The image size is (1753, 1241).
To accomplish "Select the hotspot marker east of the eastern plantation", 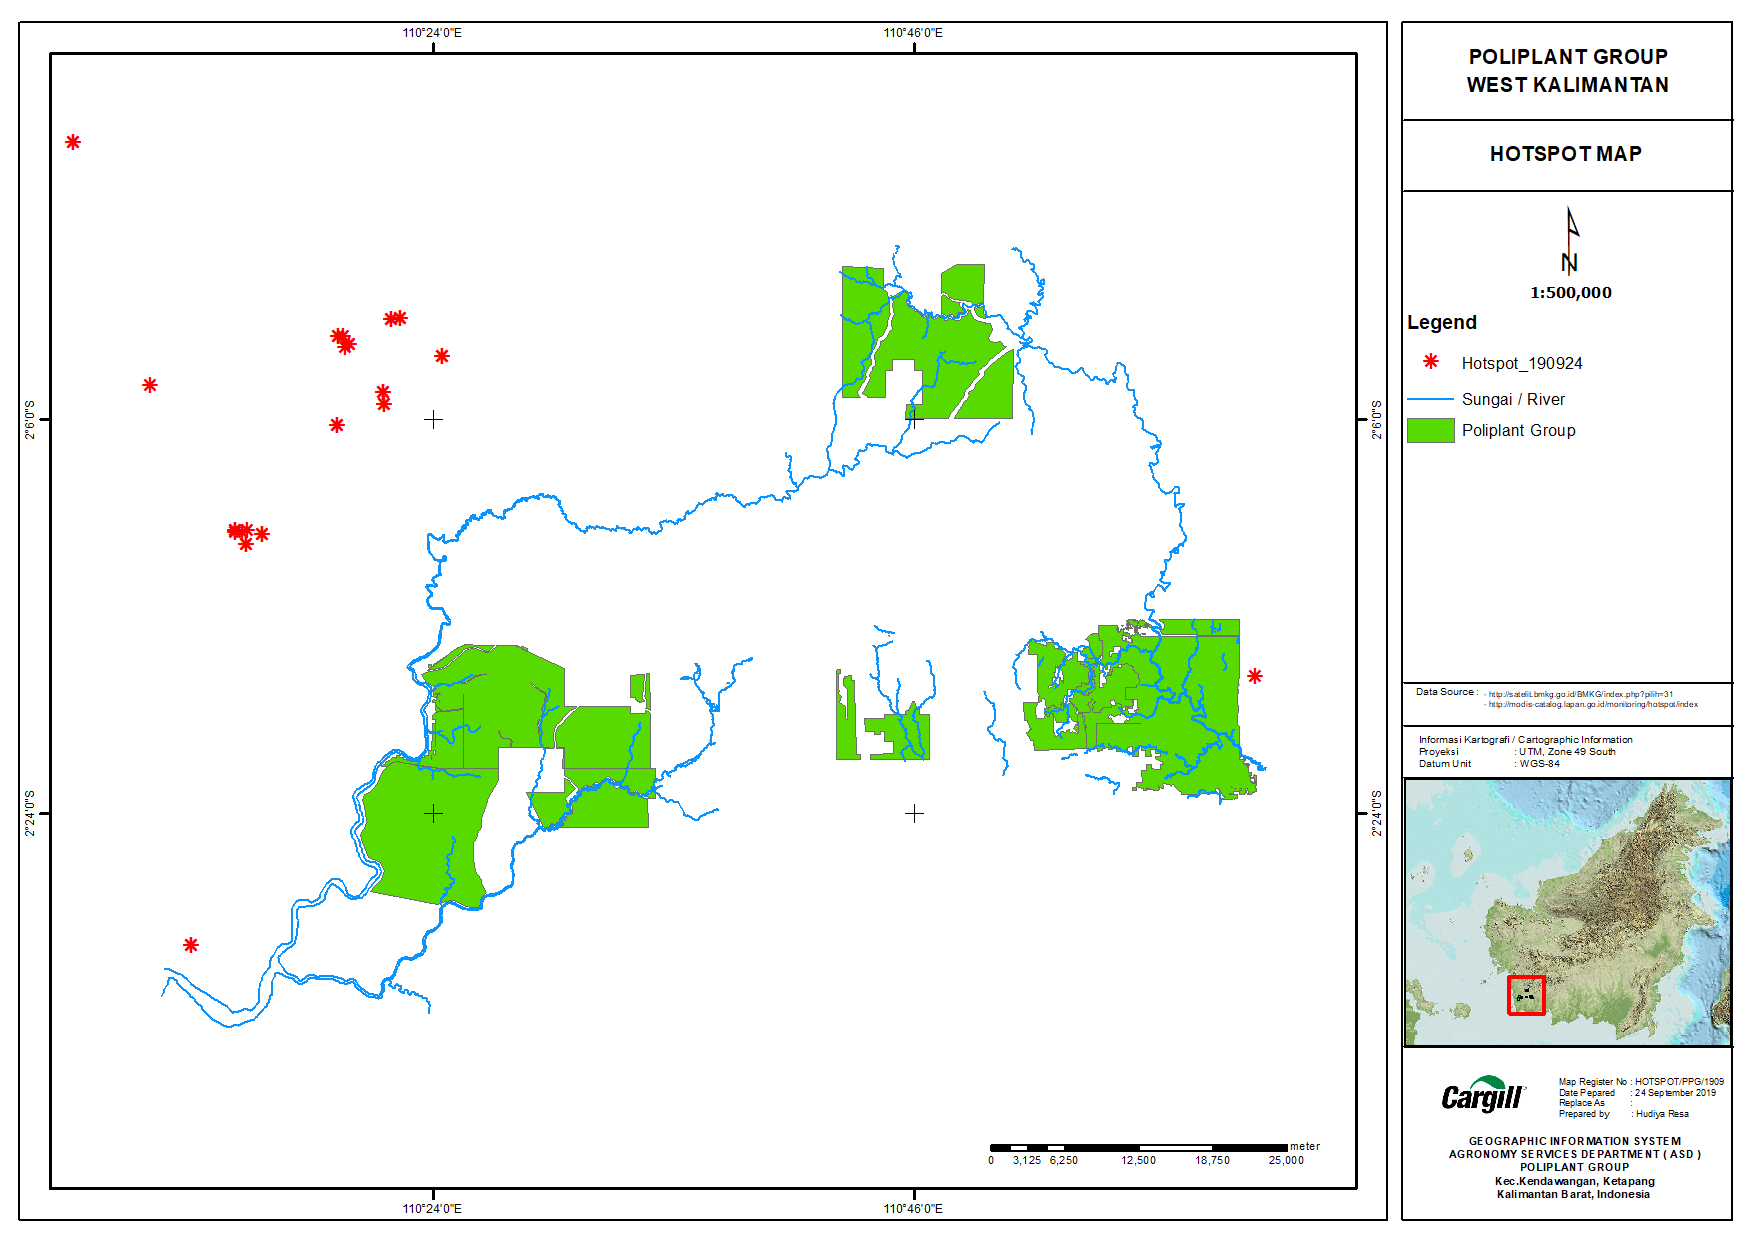I will point(1255,676).
